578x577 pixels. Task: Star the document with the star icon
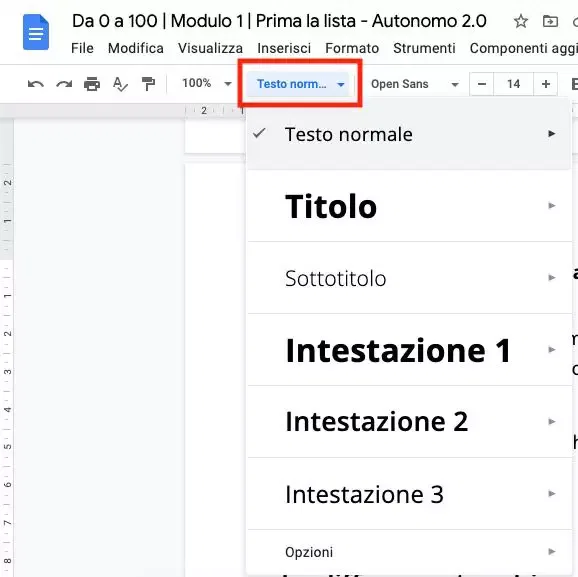click(x=520, y=21)
